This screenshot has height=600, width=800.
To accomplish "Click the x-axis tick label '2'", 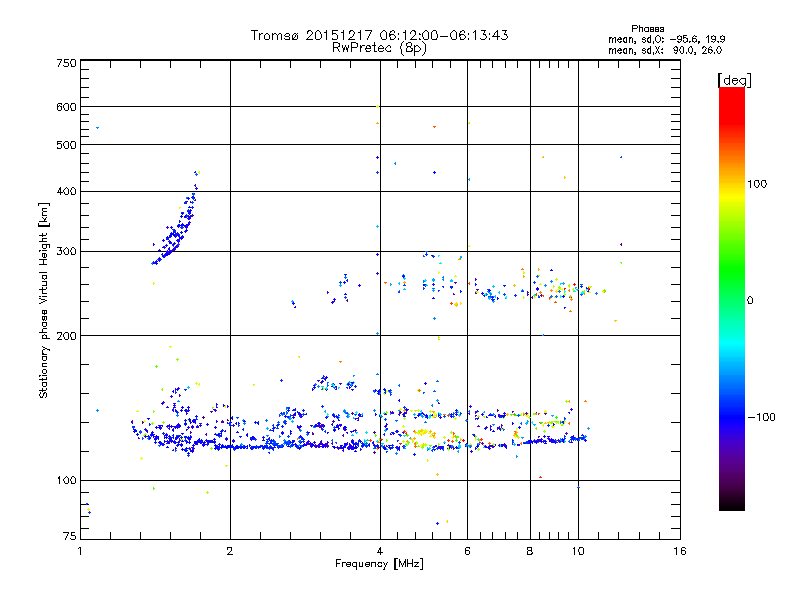I will (x=230, y=551).
